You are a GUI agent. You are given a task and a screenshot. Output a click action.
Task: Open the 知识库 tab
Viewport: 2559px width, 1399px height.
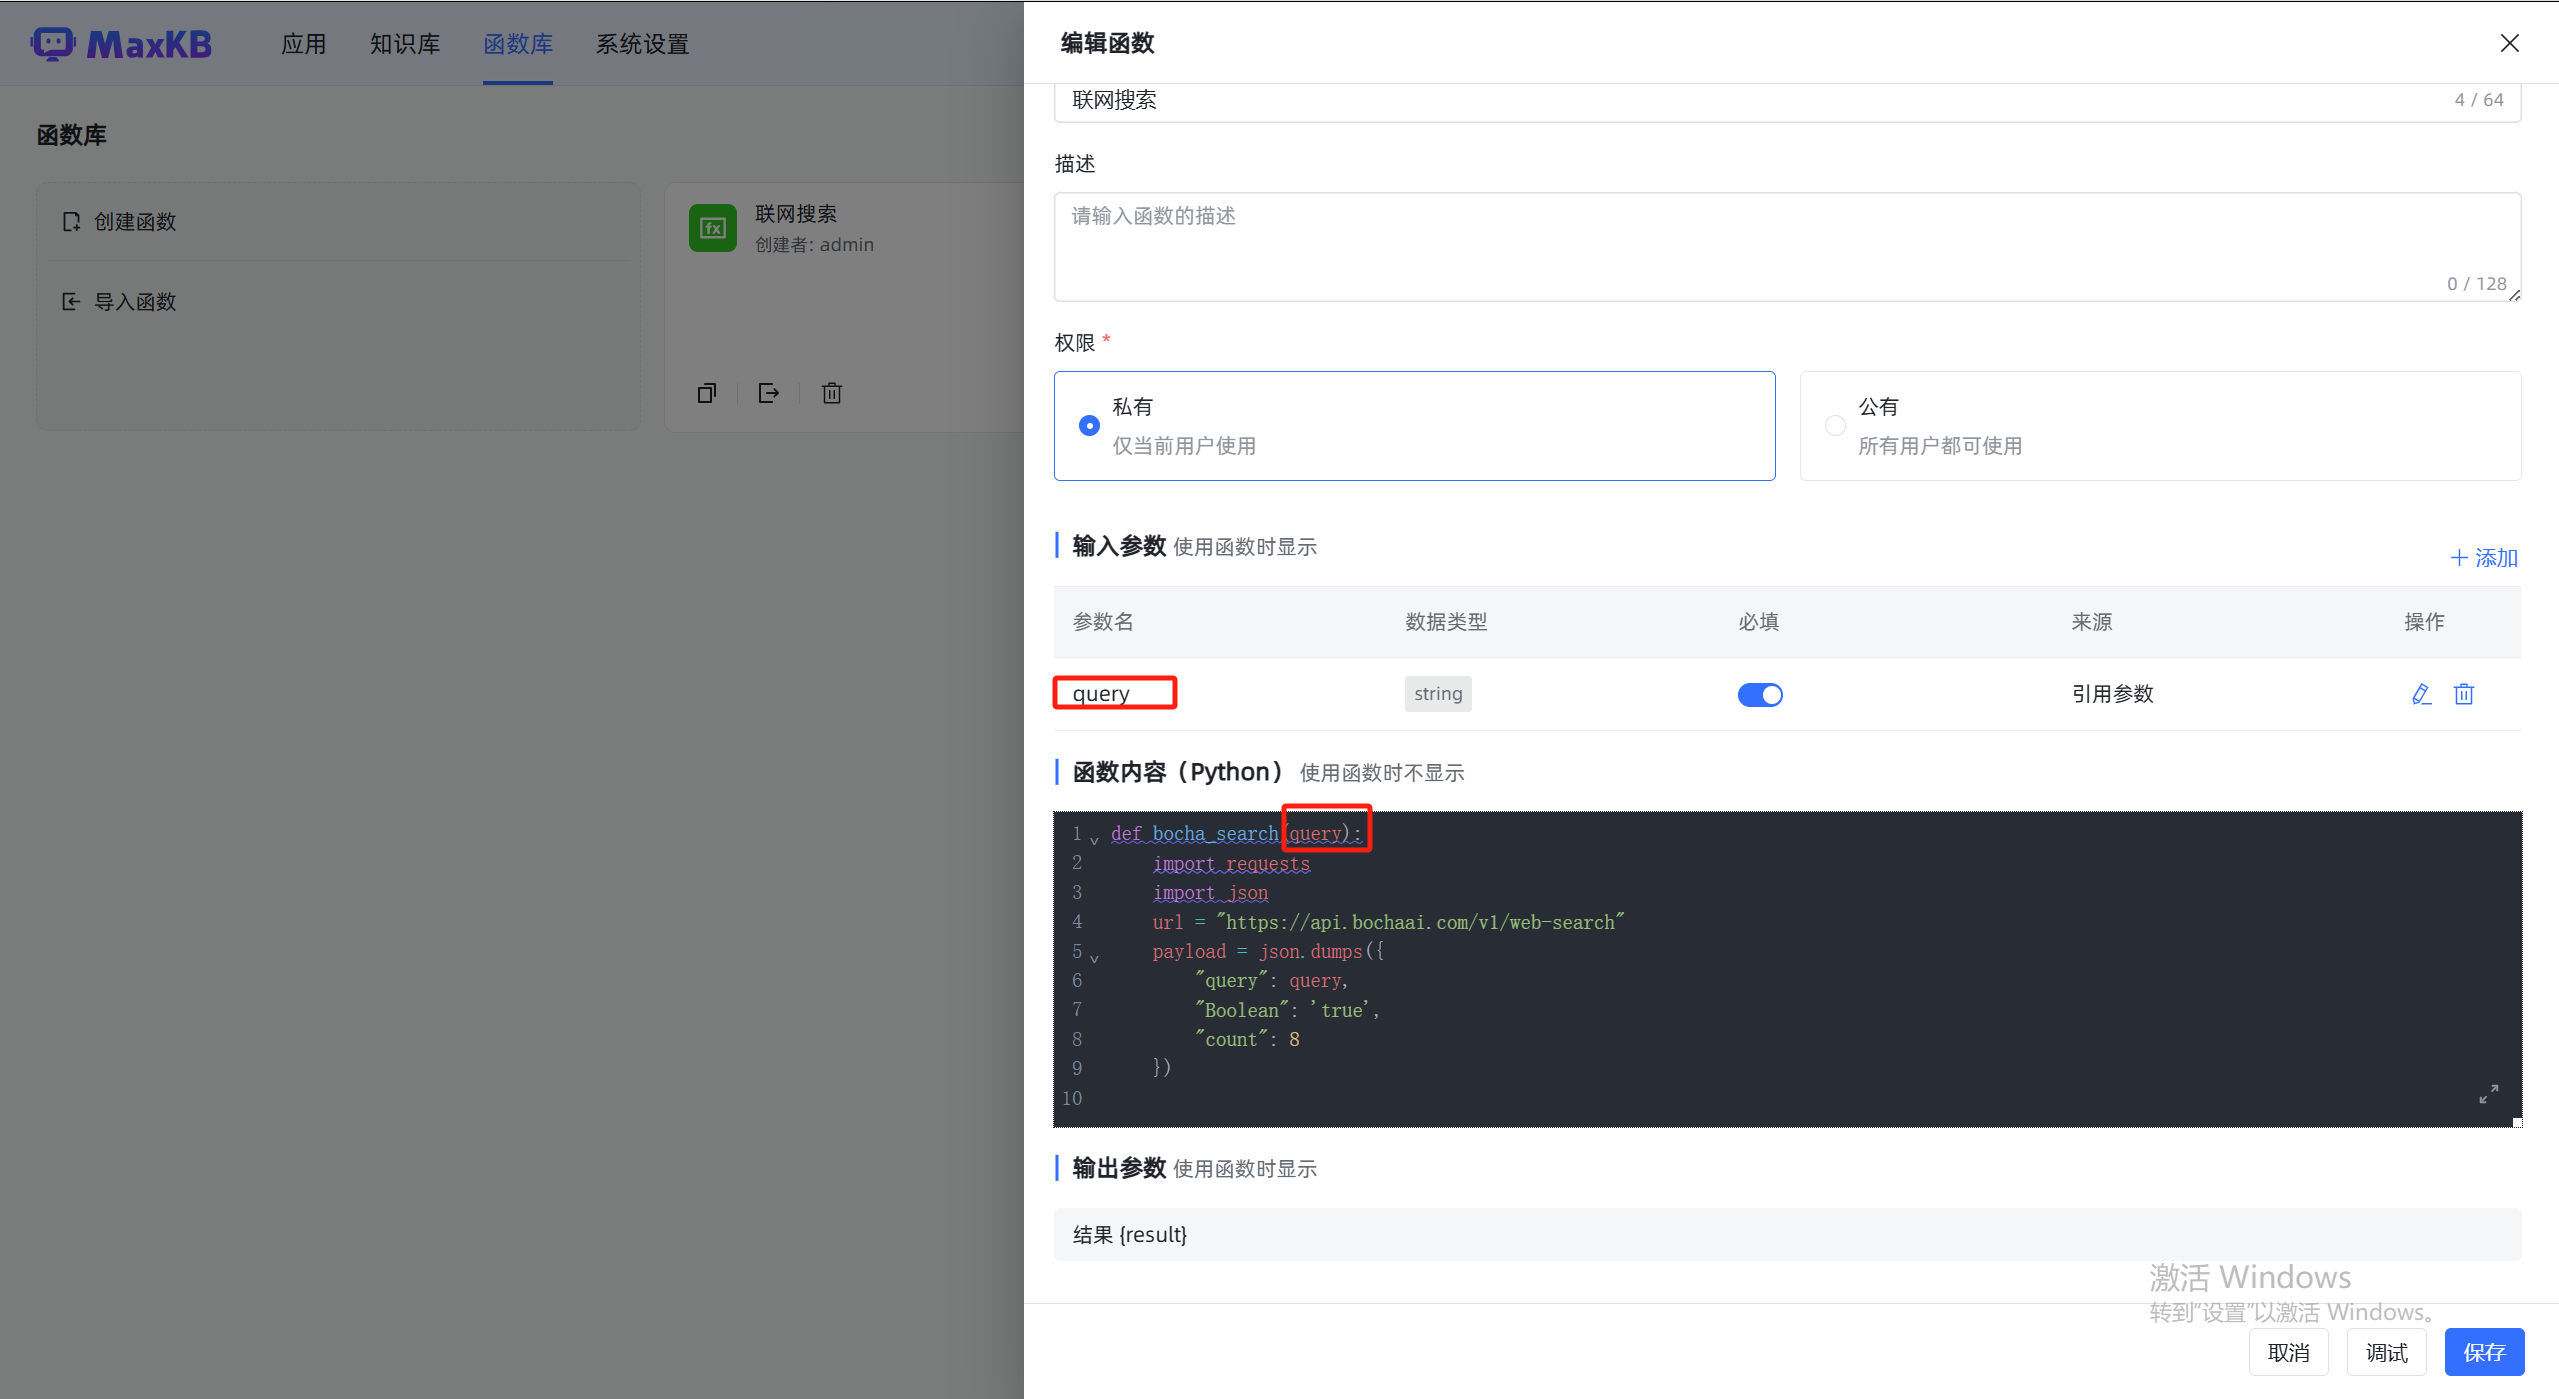[405, 44]
